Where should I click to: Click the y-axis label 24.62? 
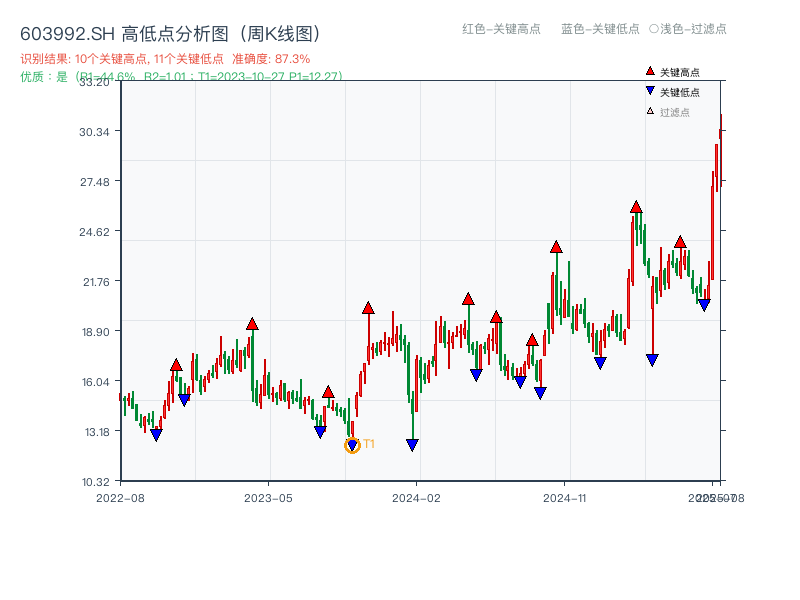[94, 232]
